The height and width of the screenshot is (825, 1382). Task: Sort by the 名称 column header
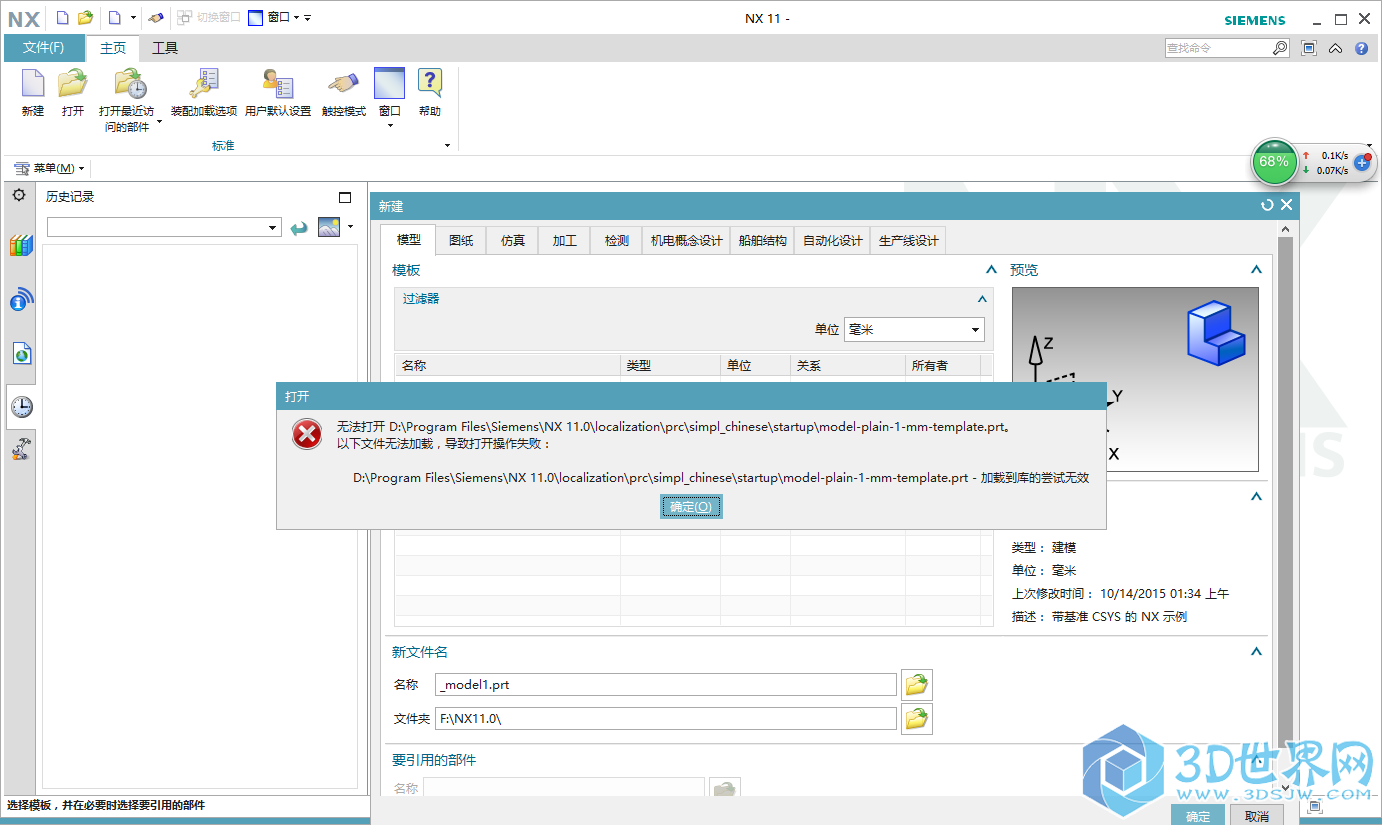coord(508,366)
